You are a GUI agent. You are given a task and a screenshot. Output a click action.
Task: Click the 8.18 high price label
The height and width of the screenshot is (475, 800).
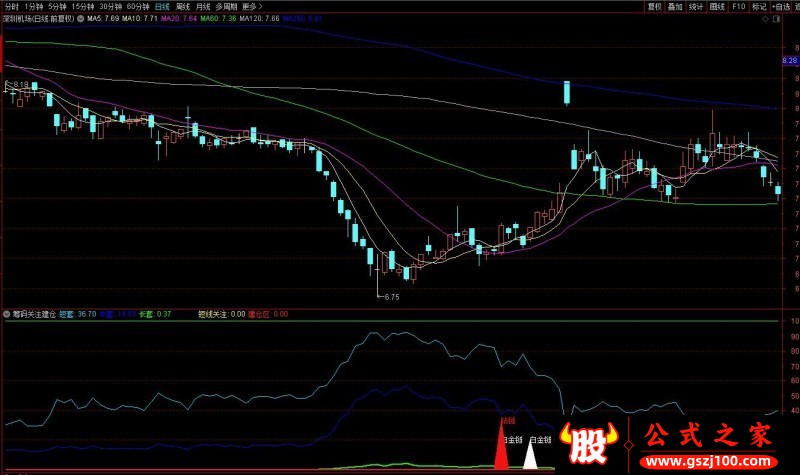(x=21, y=84)
